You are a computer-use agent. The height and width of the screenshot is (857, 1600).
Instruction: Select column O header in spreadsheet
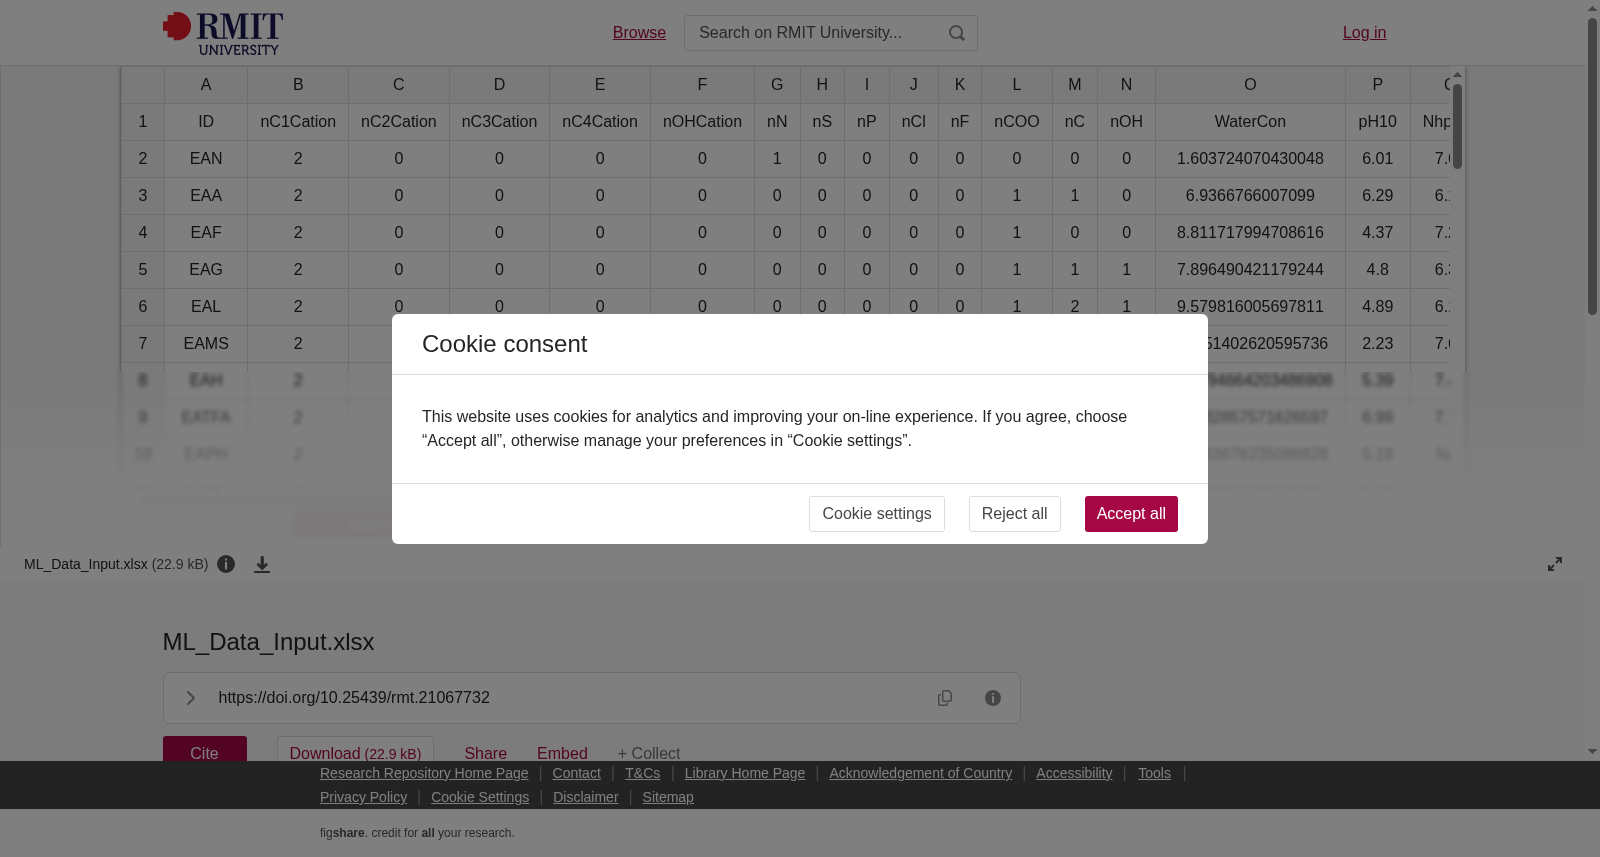[x=1250, y=85]
